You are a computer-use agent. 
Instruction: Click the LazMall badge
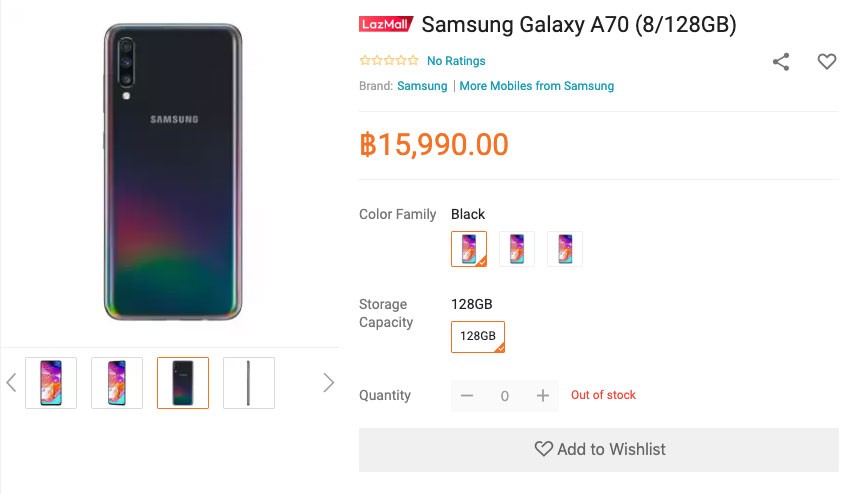[386, 25]
